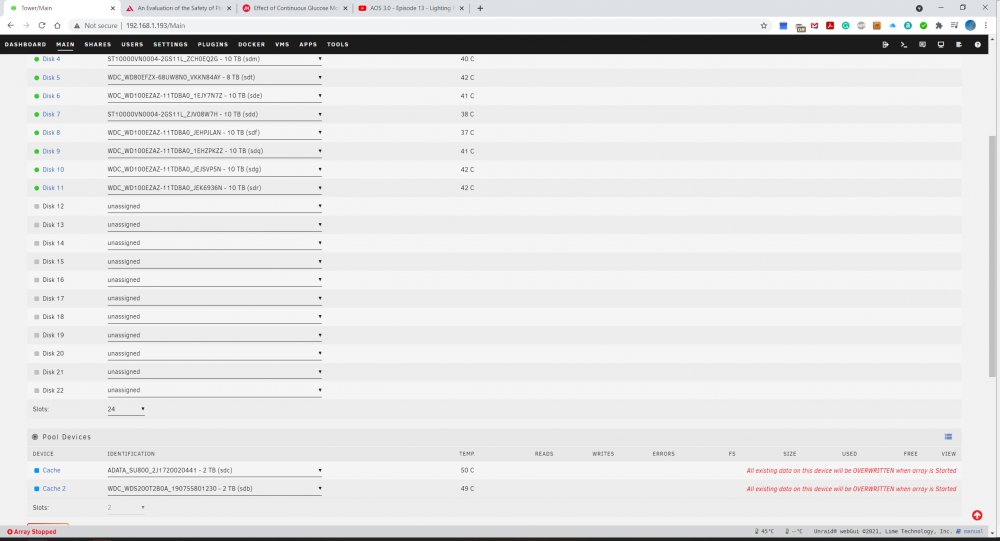Screen dimensions: 1000x541
Task: Open the VMs menu
Action: pyautogui.click(x=282, y=45)
